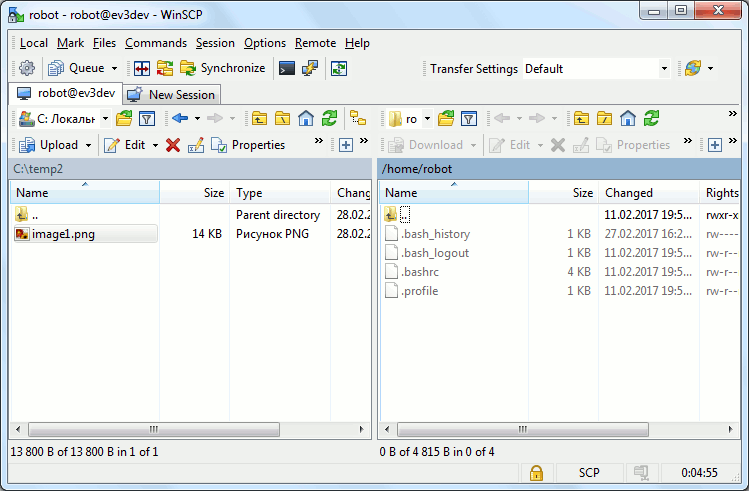Refresh the local panel
749x491 pixels.
[329, 118]
